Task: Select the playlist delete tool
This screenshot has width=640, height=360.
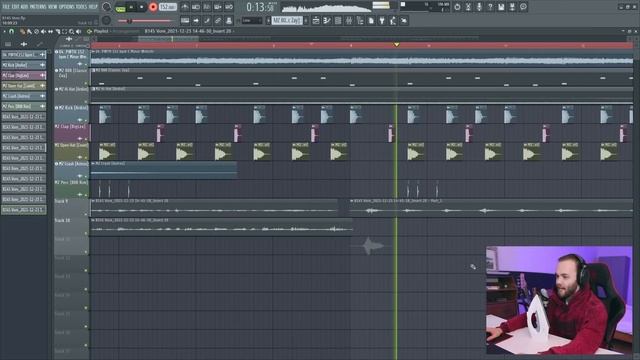Action: [36, 31]
